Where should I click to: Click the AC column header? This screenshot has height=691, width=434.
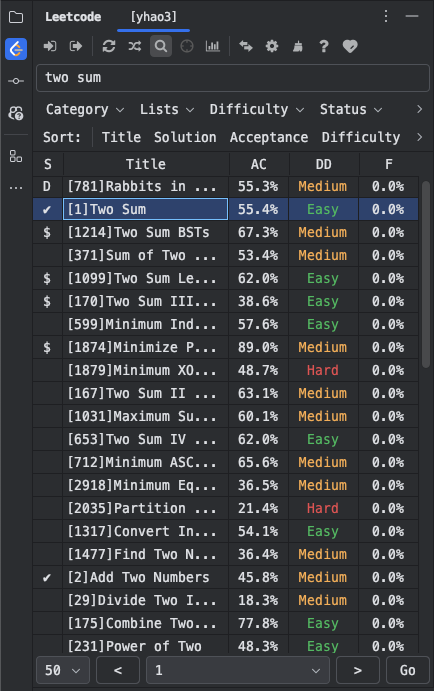tap(259, 164)
